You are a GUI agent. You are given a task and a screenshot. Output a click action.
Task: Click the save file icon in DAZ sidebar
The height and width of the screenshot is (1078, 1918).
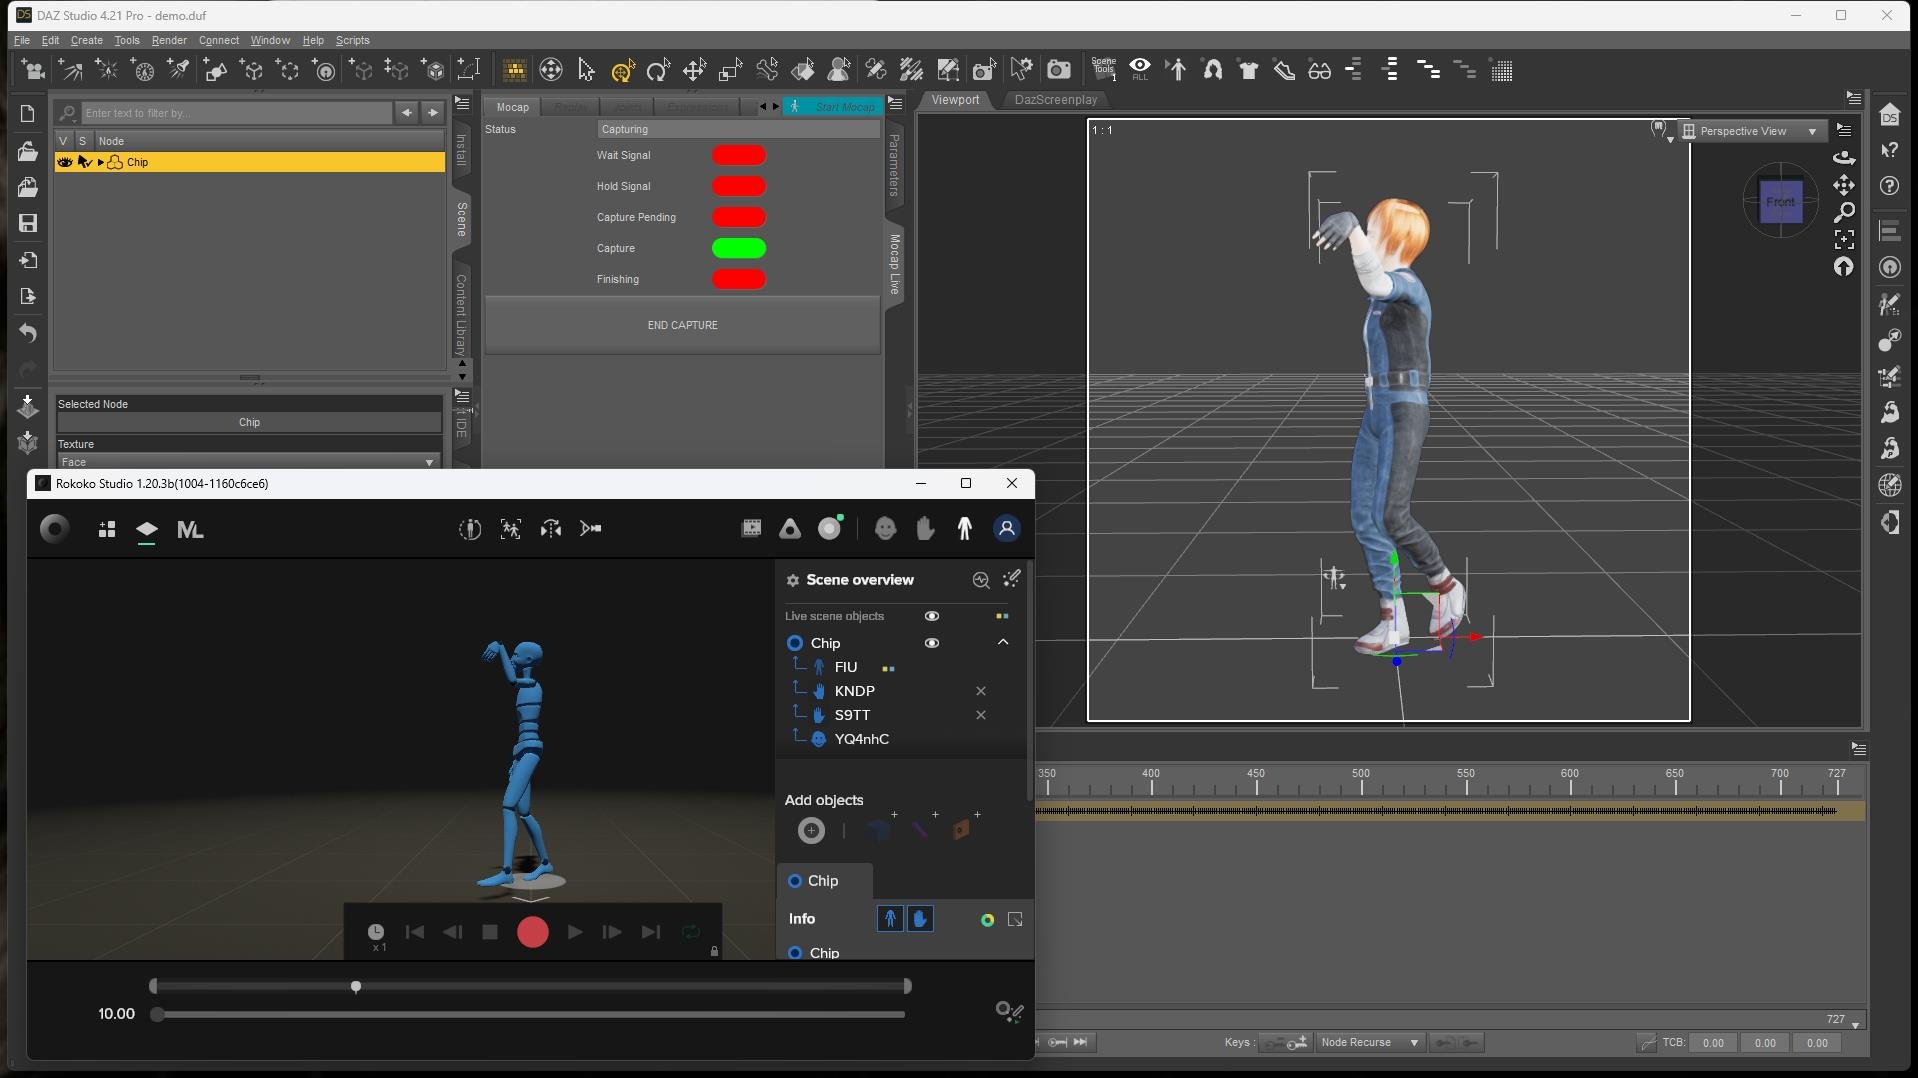(x=28, y=223)
